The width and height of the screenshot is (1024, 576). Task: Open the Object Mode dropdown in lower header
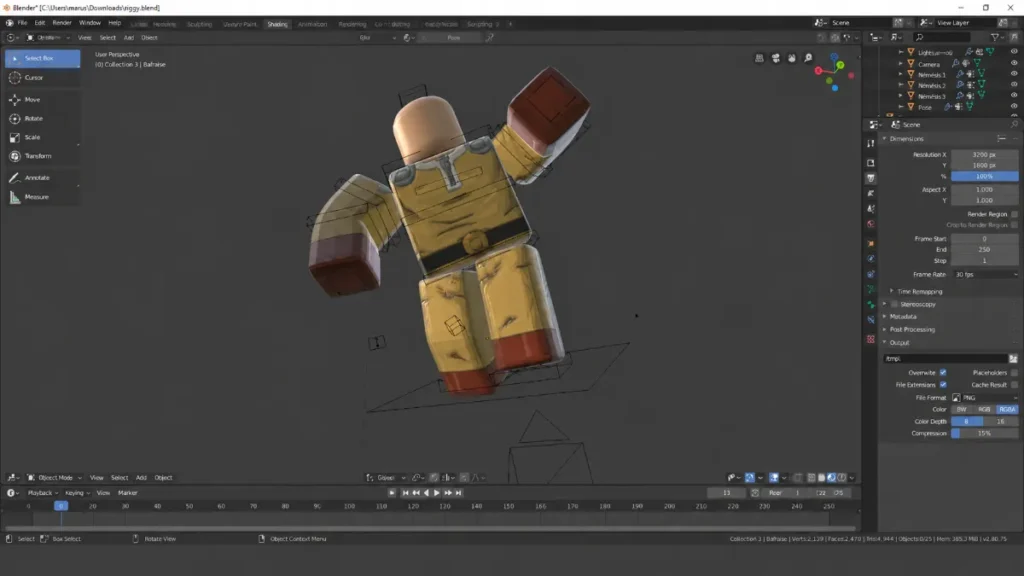(x=54, y=478)
